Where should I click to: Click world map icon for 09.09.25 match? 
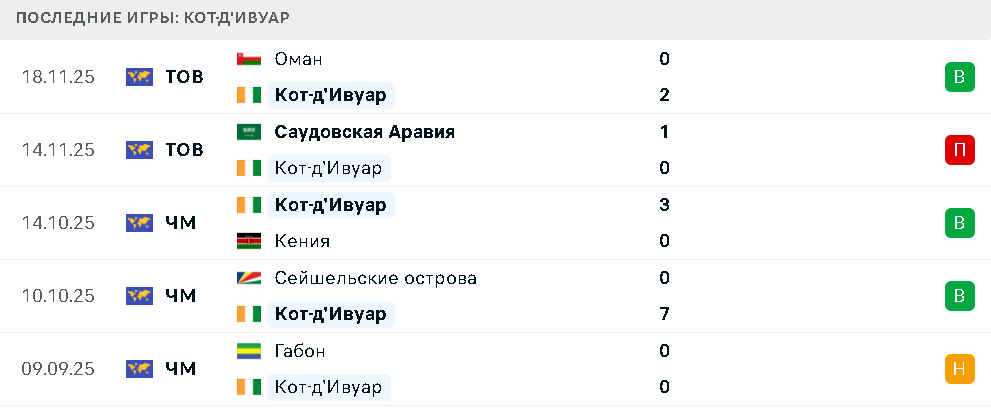[139, 369]
